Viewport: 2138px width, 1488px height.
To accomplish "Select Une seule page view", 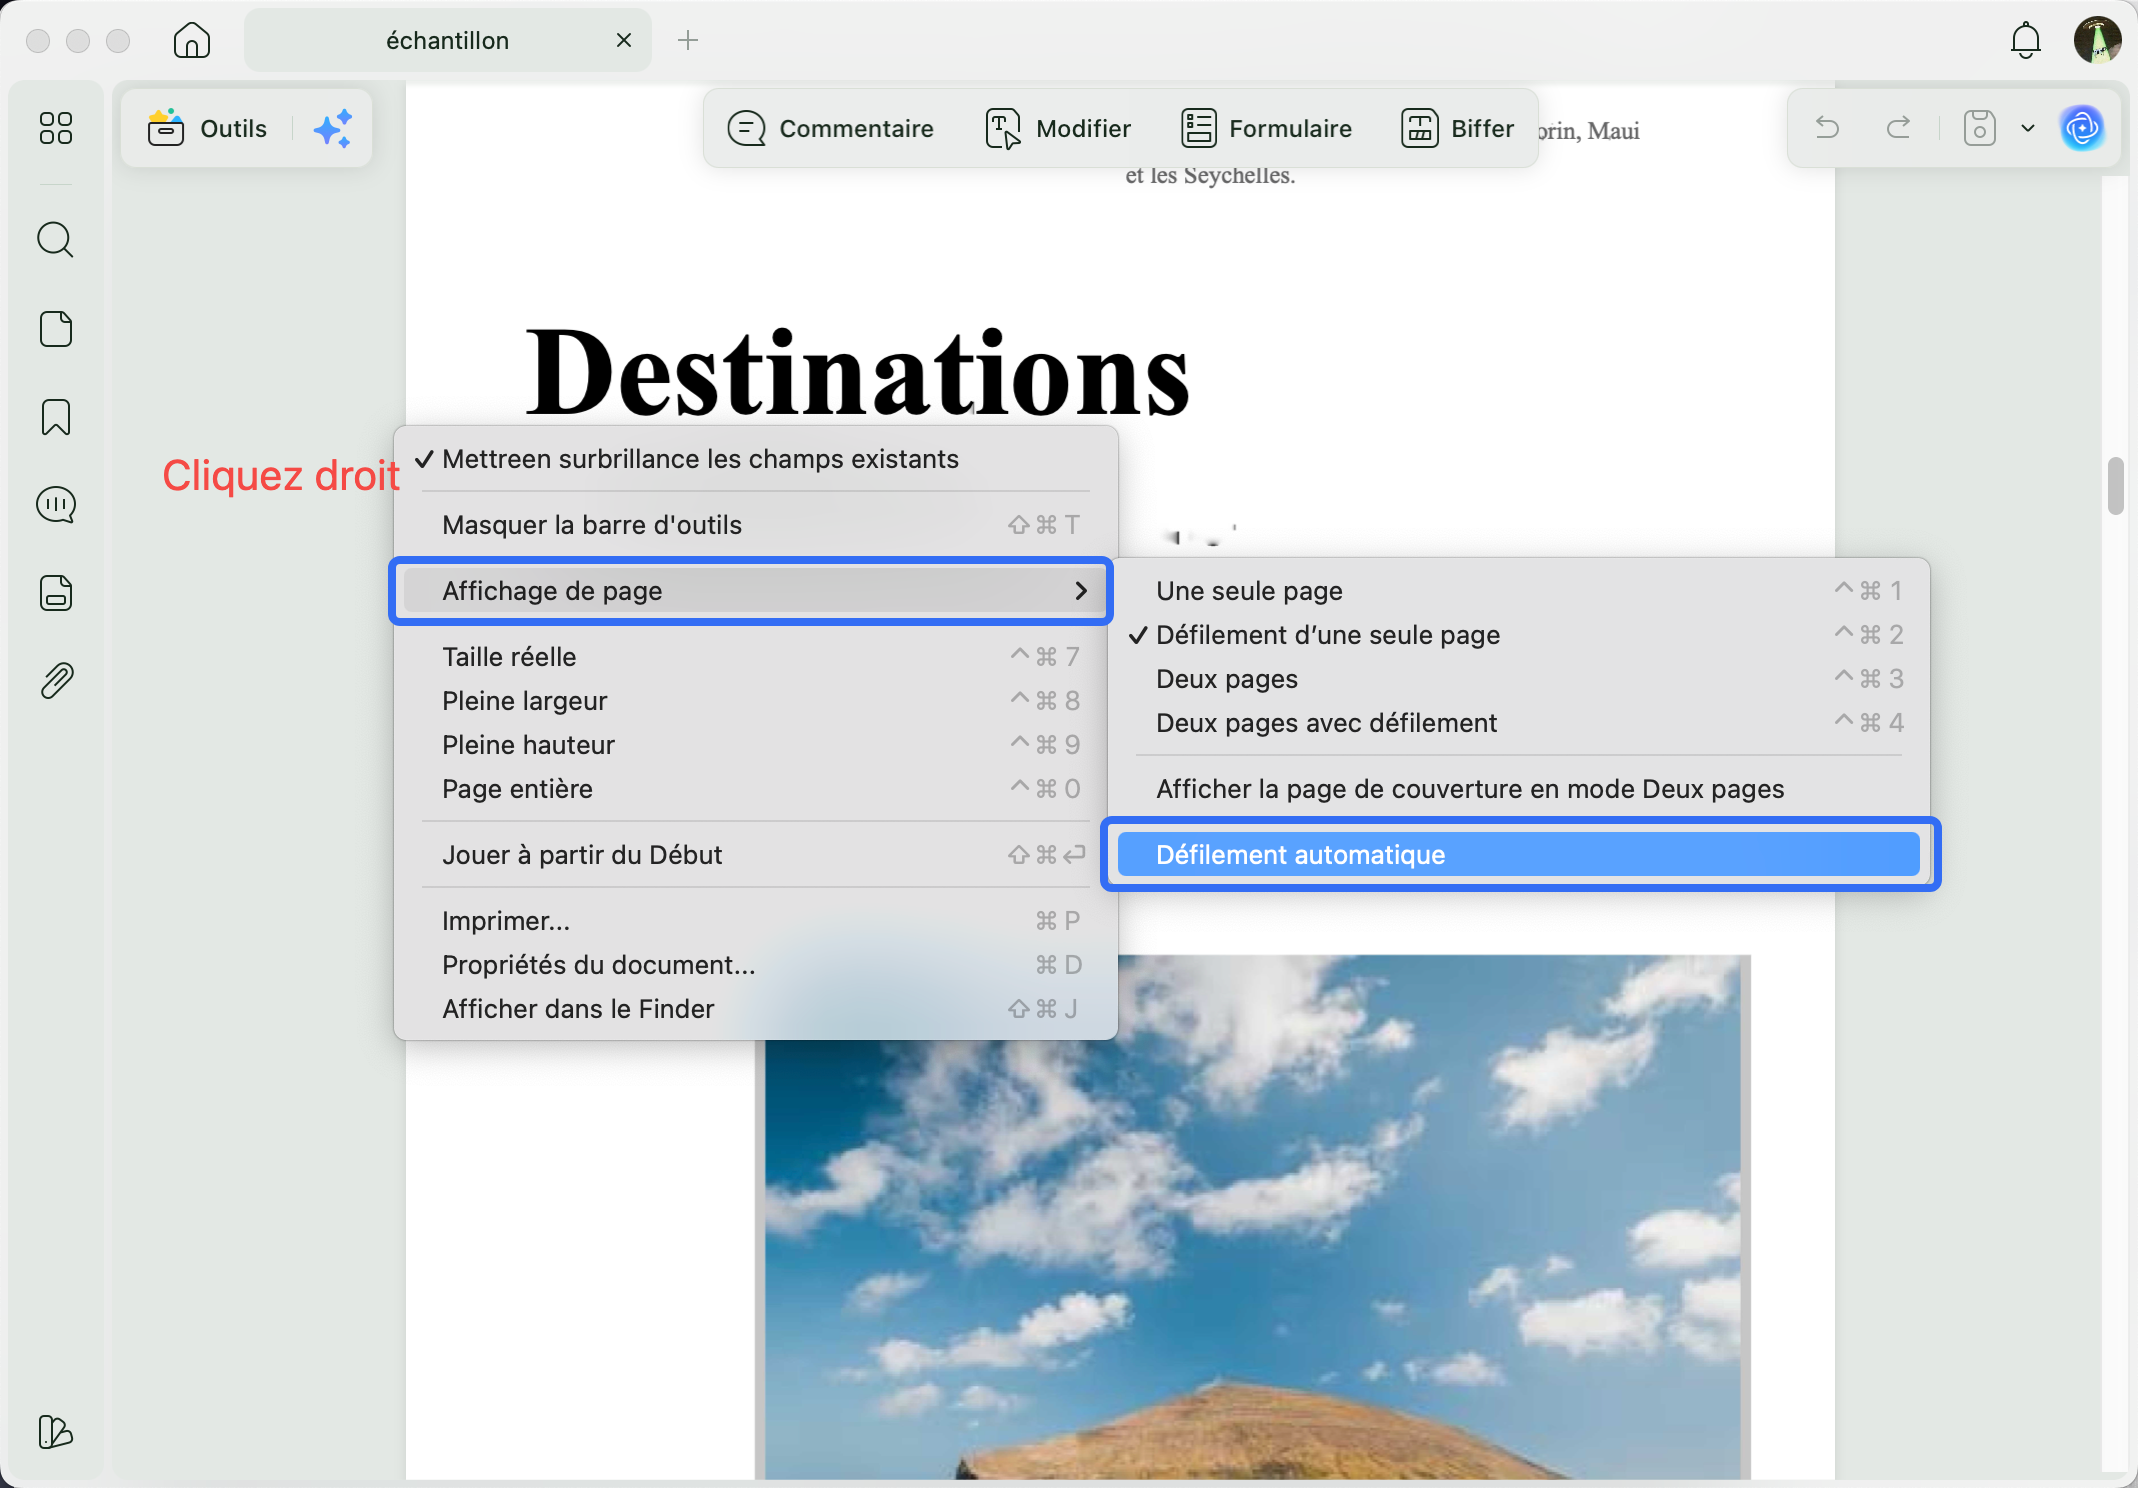I will pos(1519,591).
